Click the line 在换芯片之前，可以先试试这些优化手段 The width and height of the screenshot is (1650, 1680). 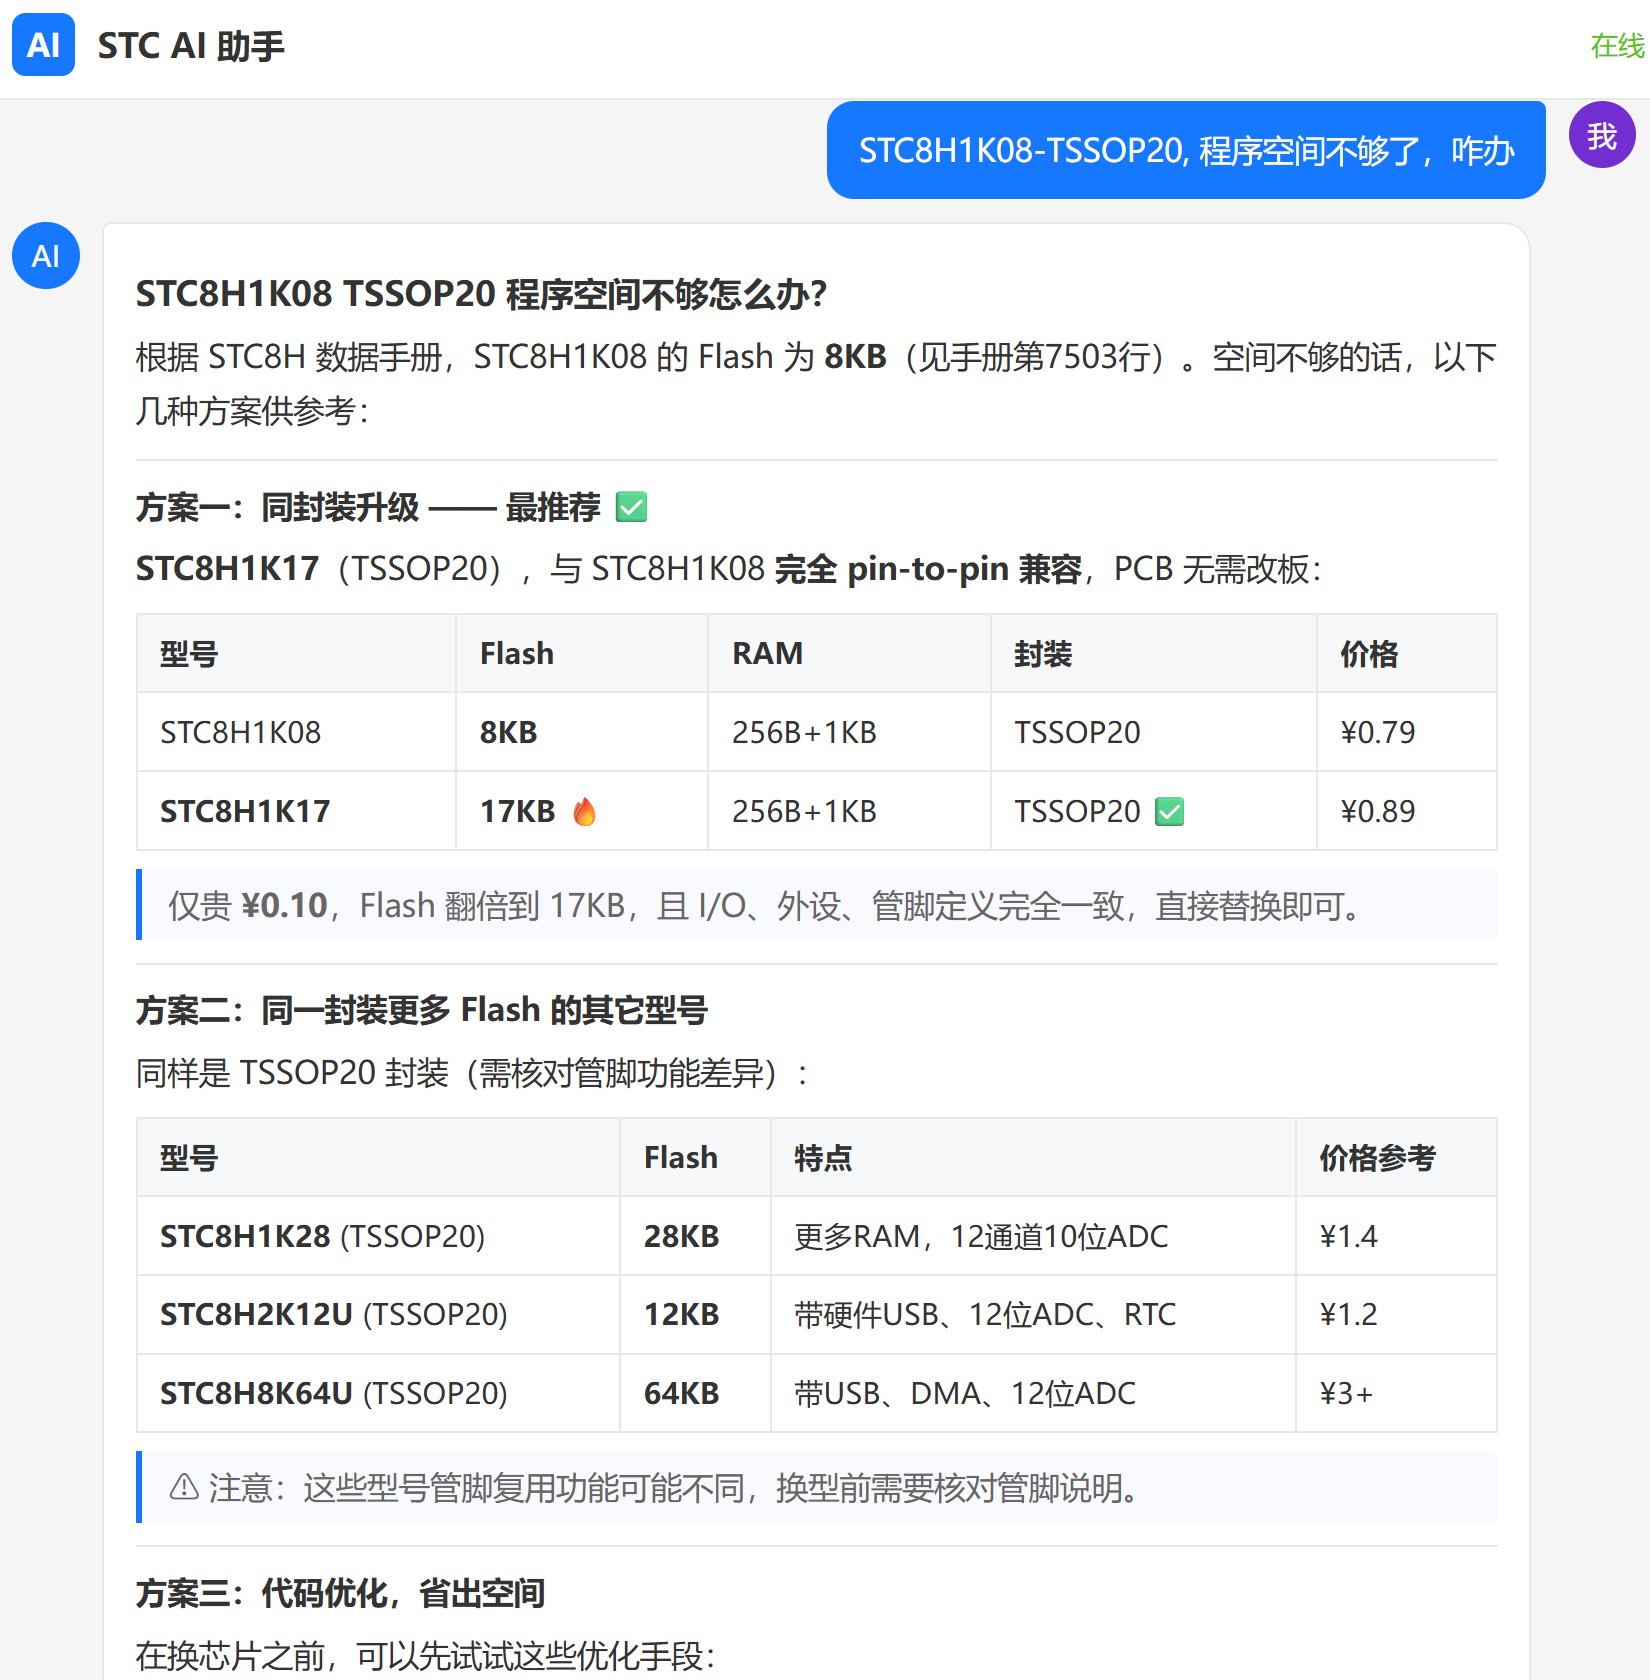pos(426,1656)
